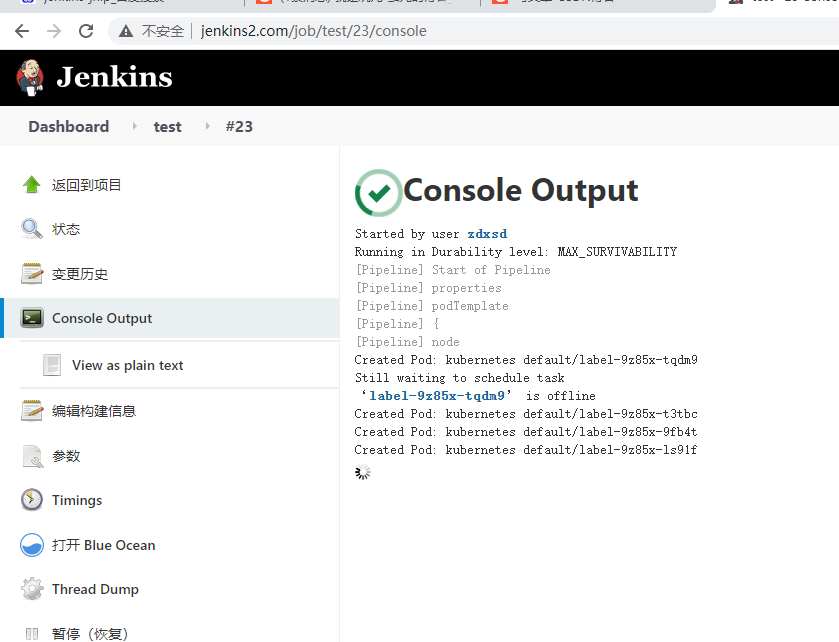Click the Jenkins title text in header
The image size is (839, 642).
[x=115, y=77]
